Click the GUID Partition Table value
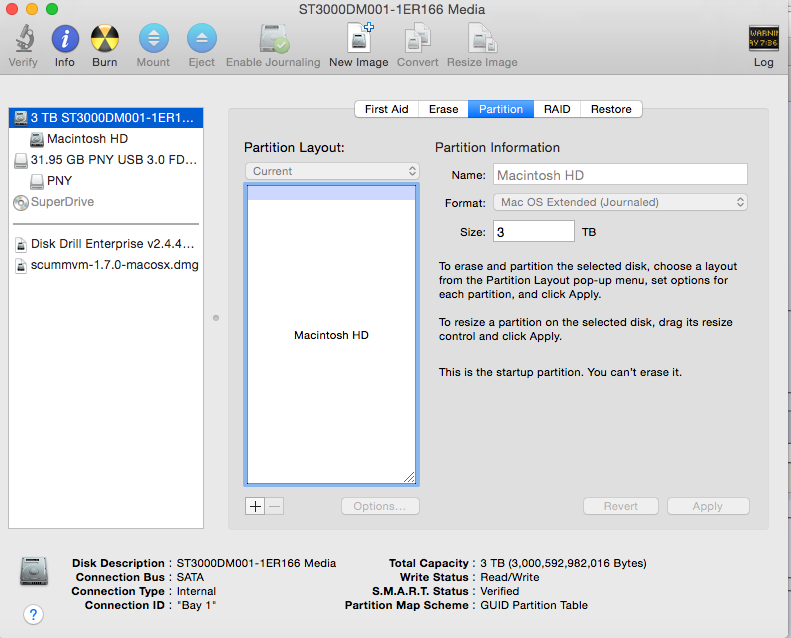The width and height of the screenshot is (791, 638). [x=534, y=605]
